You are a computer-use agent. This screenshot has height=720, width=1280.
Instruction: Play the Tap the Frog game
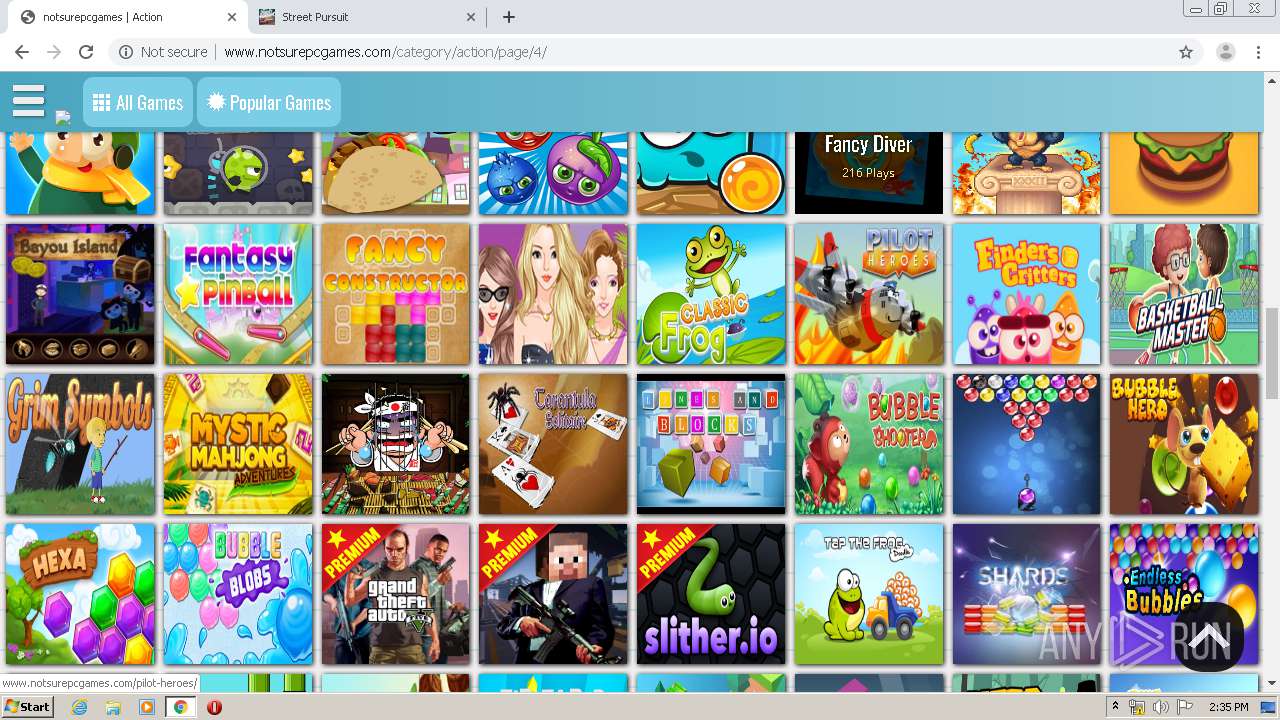[x=868, y=594]
